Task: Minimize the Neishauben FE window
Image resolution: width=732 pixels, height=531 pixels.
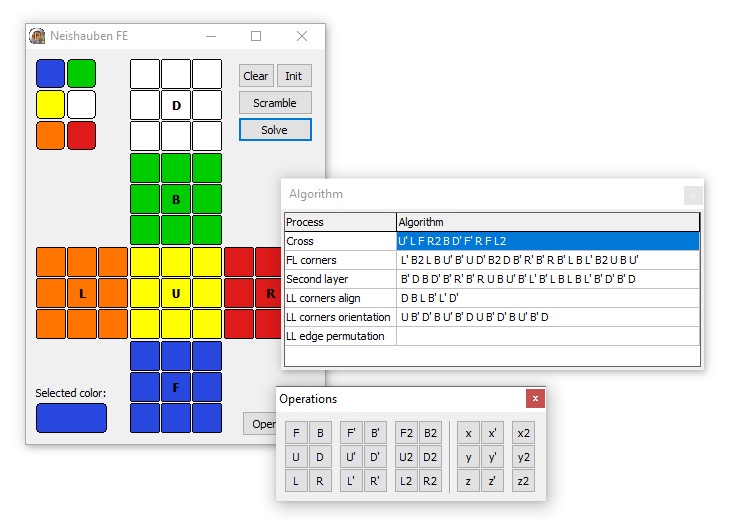Action: [x=211, y=36]
